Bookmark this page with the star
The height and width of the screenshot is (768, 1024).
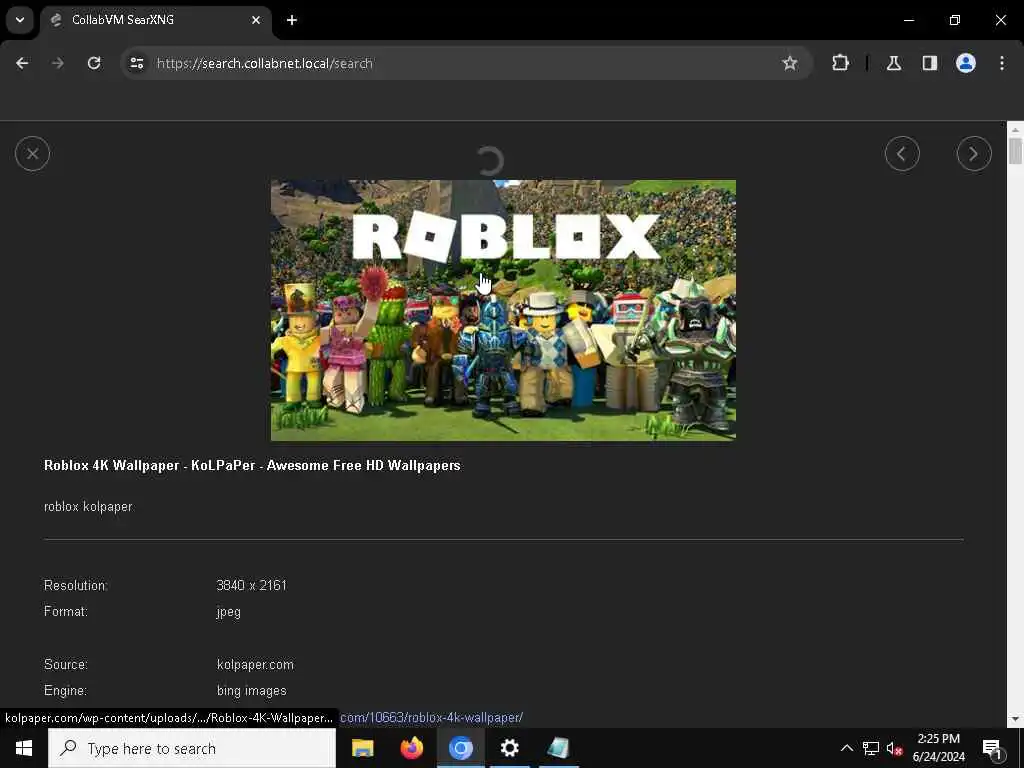(790, 63)
